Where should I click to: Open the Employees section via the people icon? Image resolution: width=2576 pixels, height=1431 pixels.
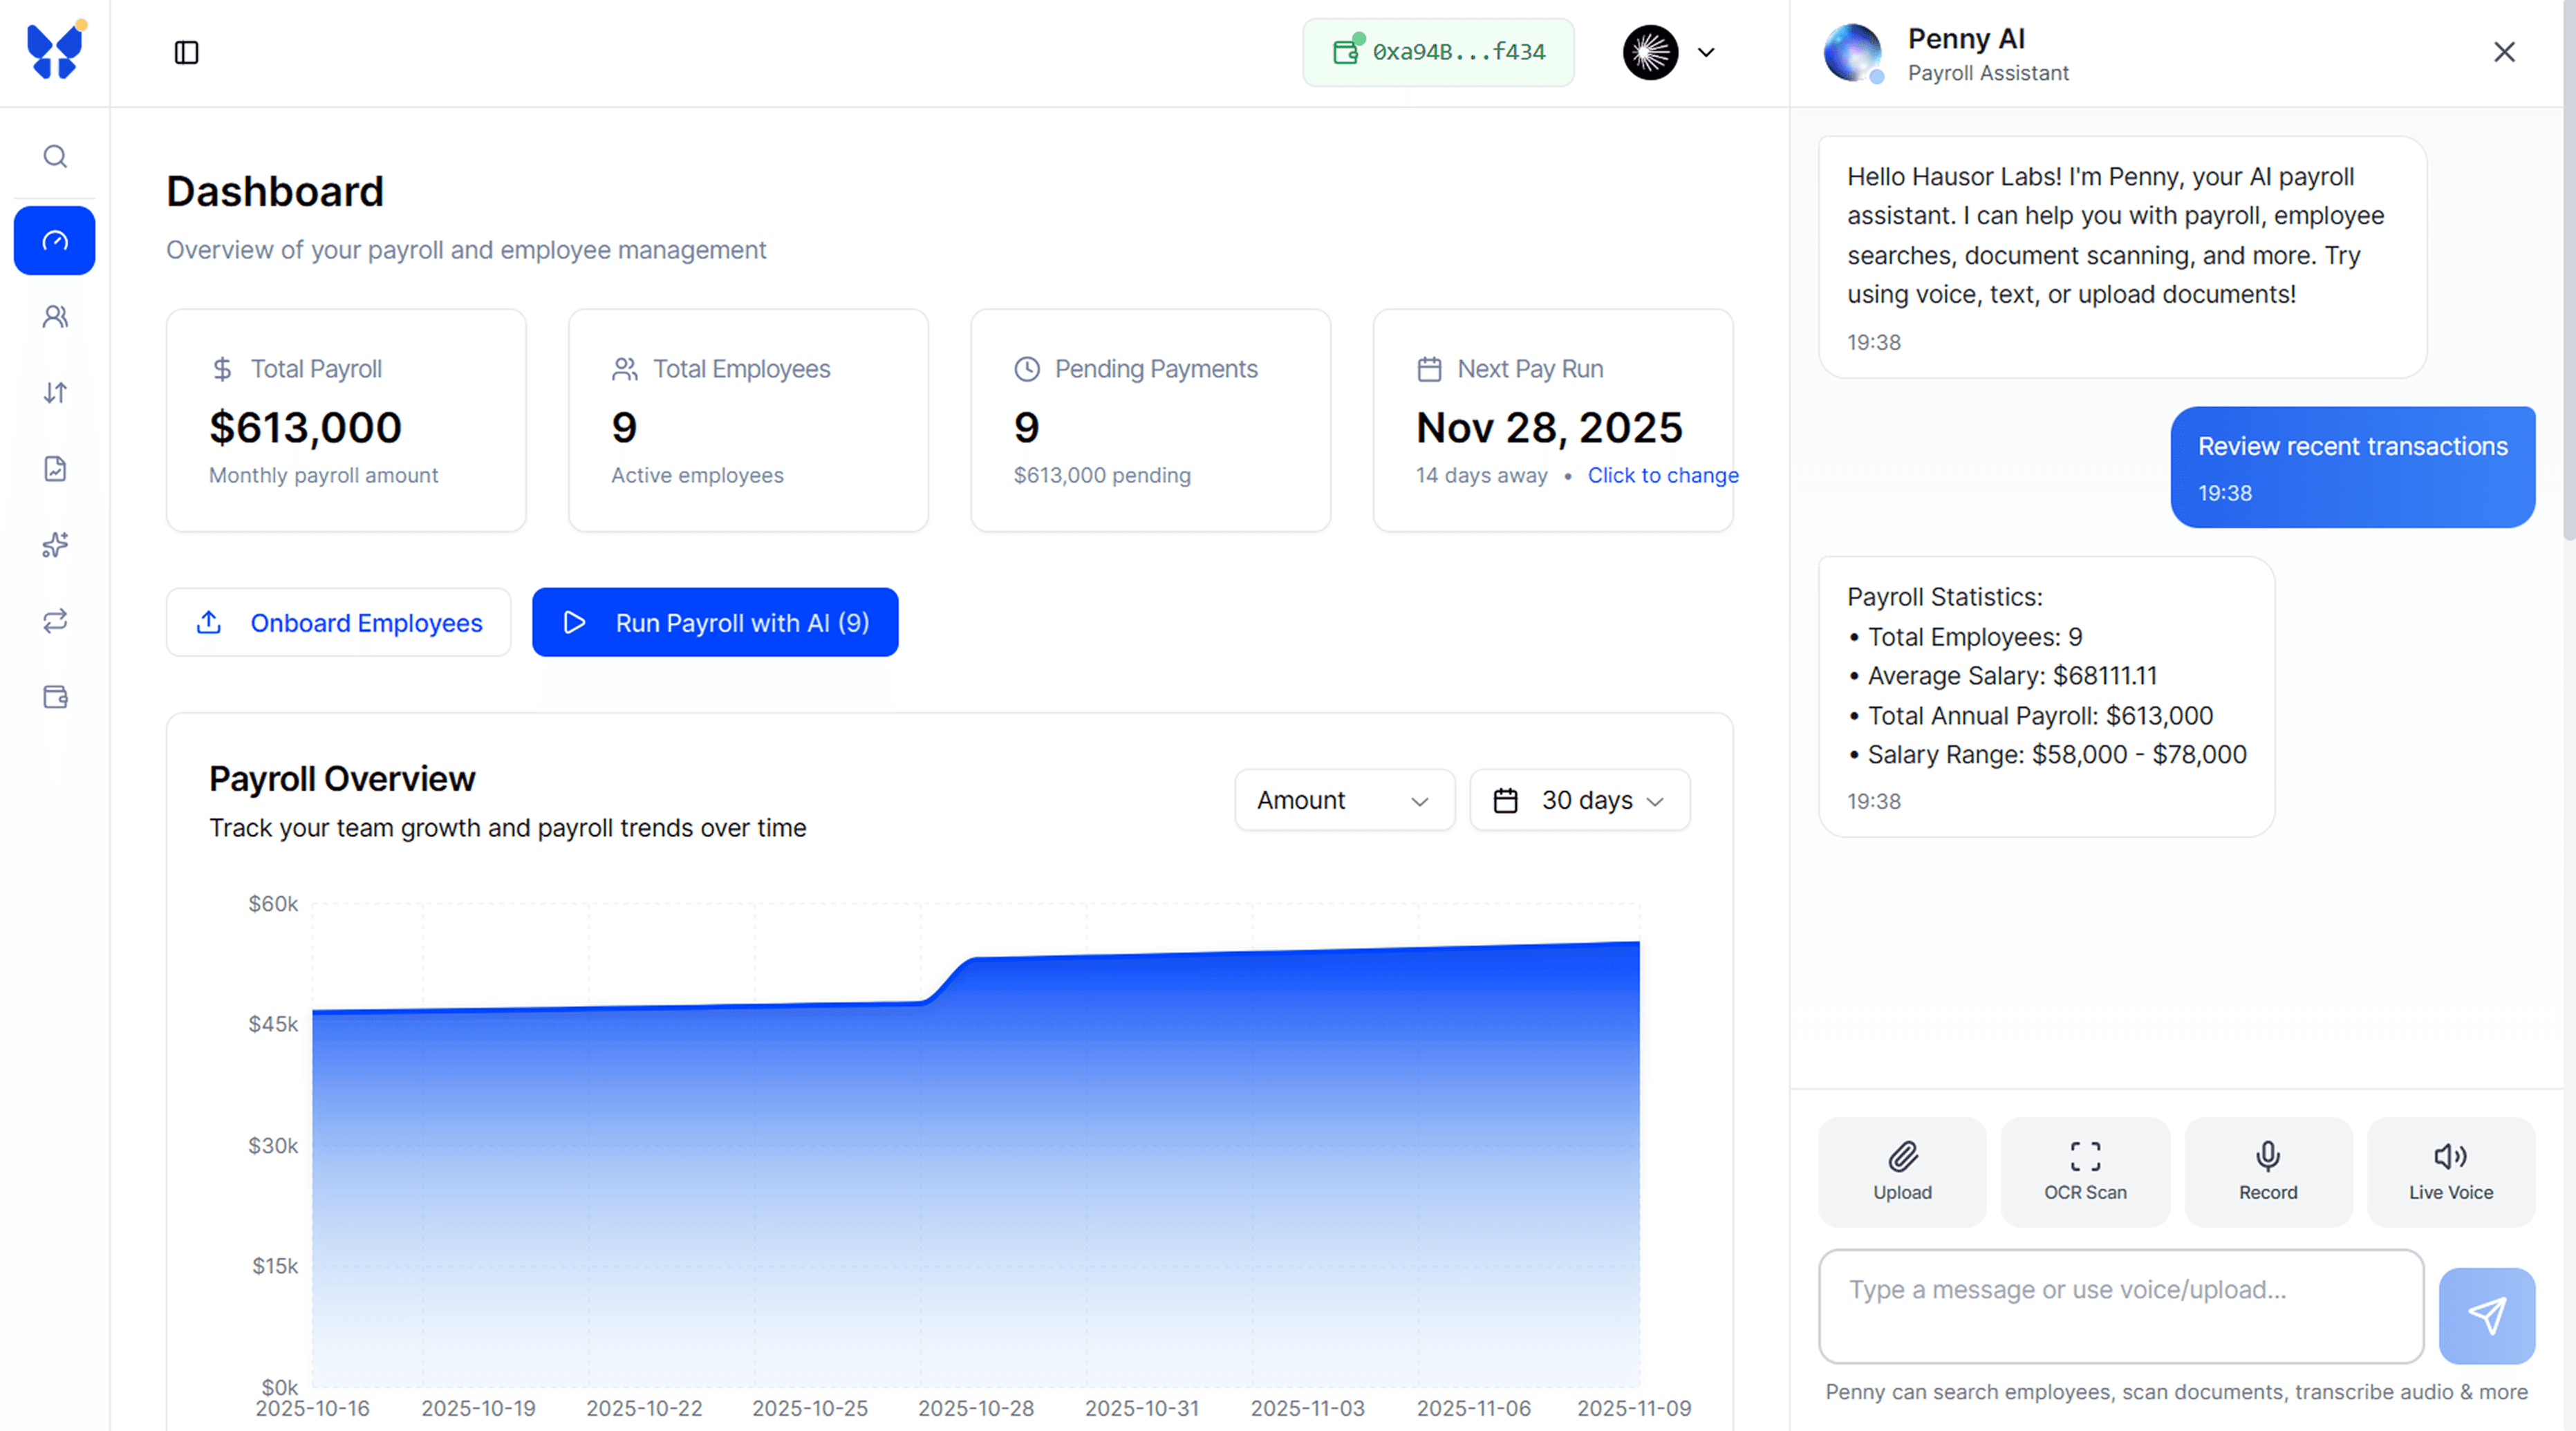click(54, 316)
